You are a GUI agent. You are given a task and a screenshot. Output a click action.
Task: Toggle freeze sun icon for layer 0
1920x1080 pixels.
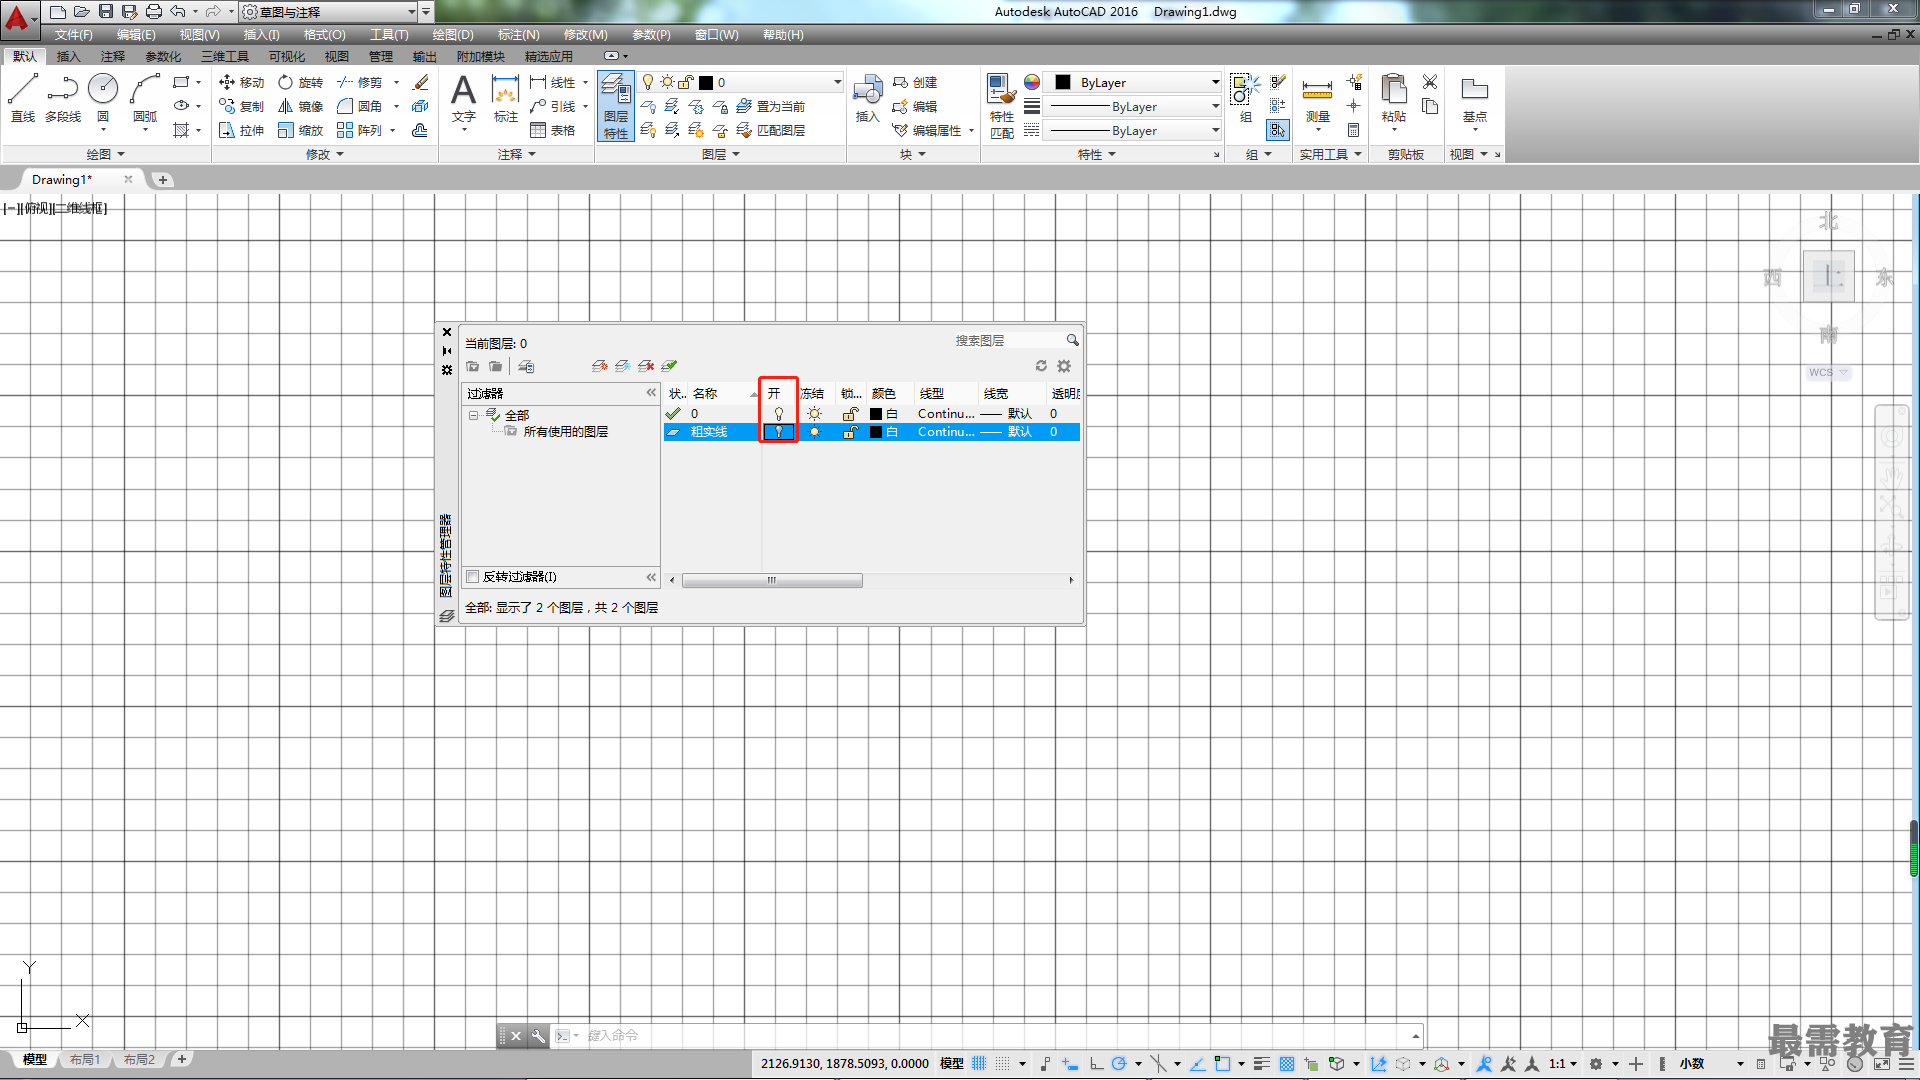(814, 413)
